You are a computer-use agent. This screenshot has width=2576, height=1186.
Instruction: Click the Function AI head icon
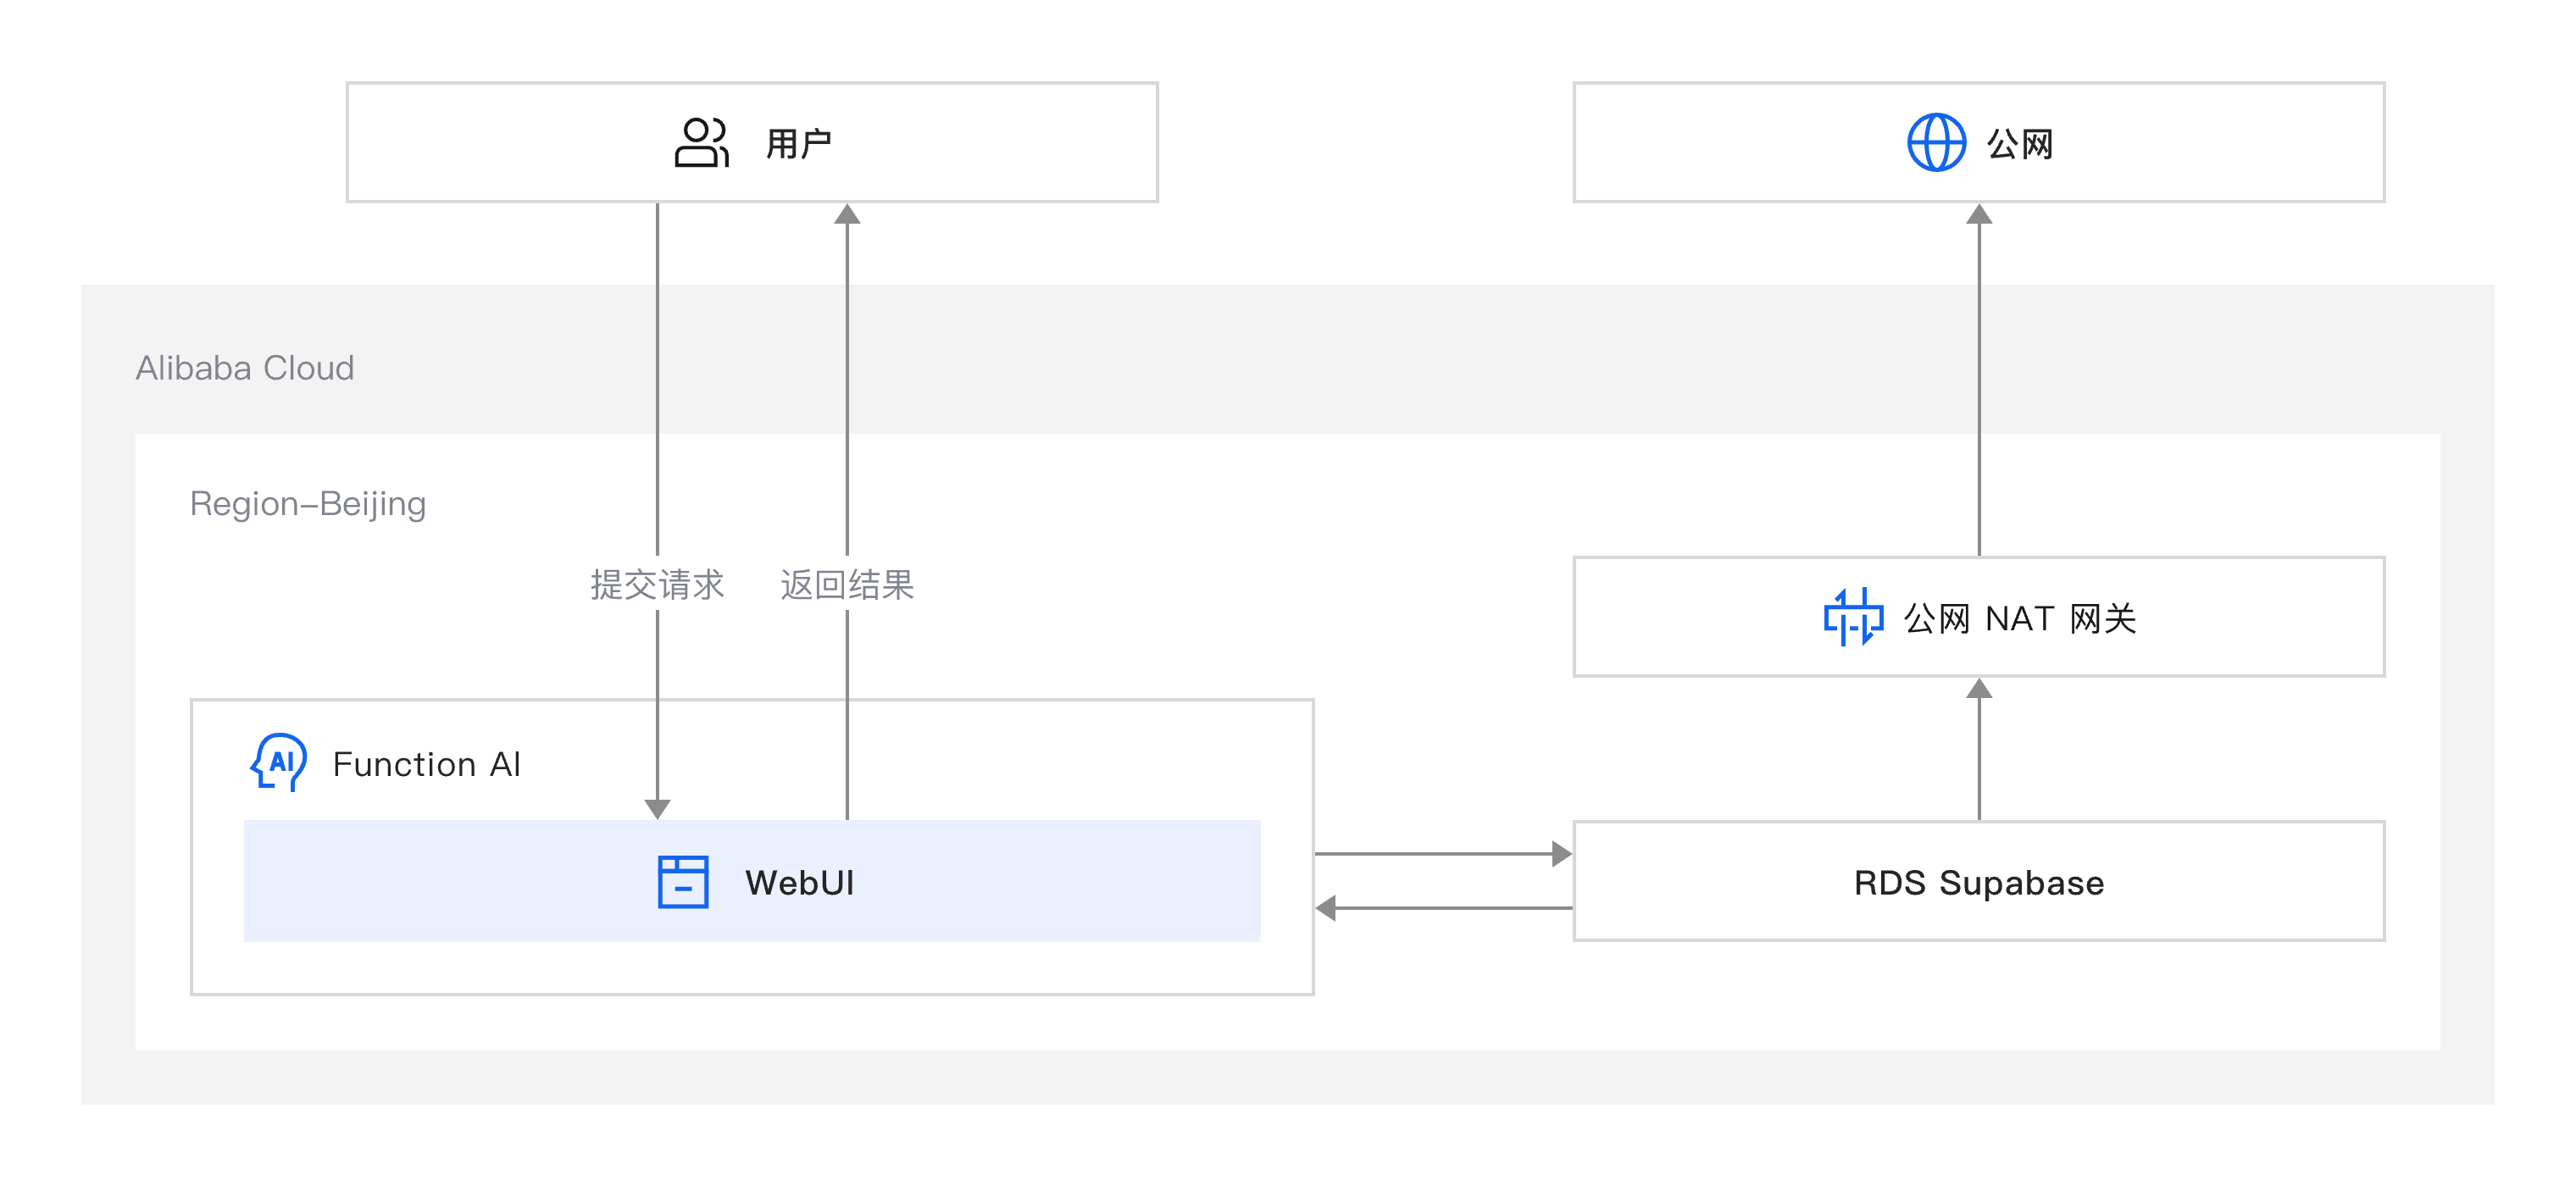(x=279, y=763)
